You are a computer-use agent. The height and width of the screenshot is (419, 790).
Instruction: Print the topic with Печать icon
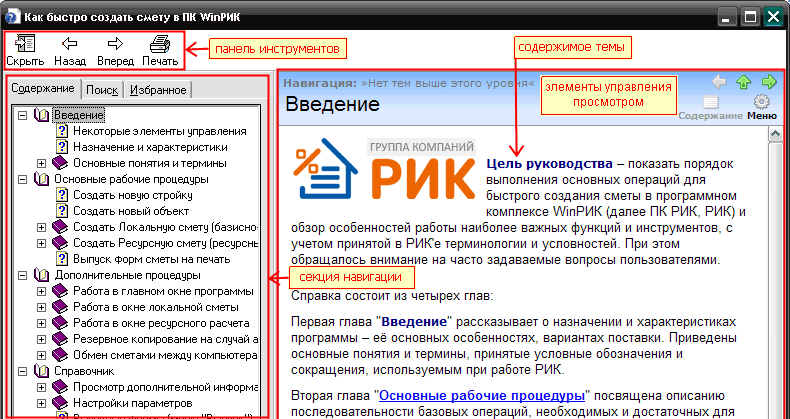tap(160, 44)
